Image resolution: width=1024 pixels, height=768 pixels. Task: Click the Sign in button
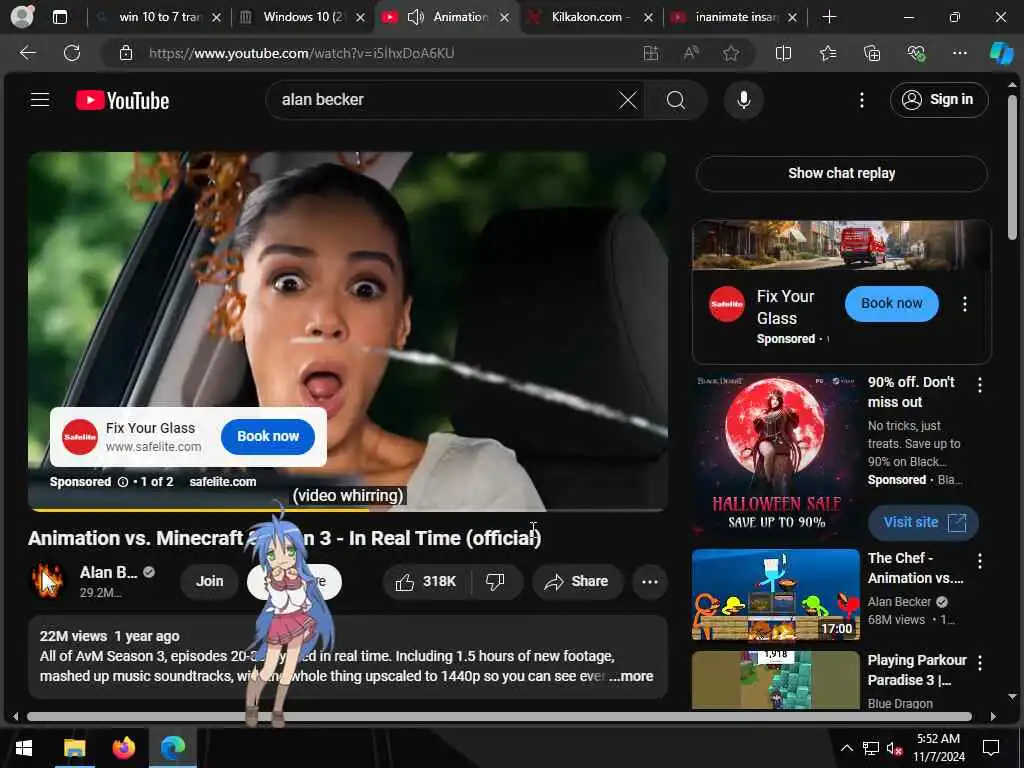(x=938, y=100)
